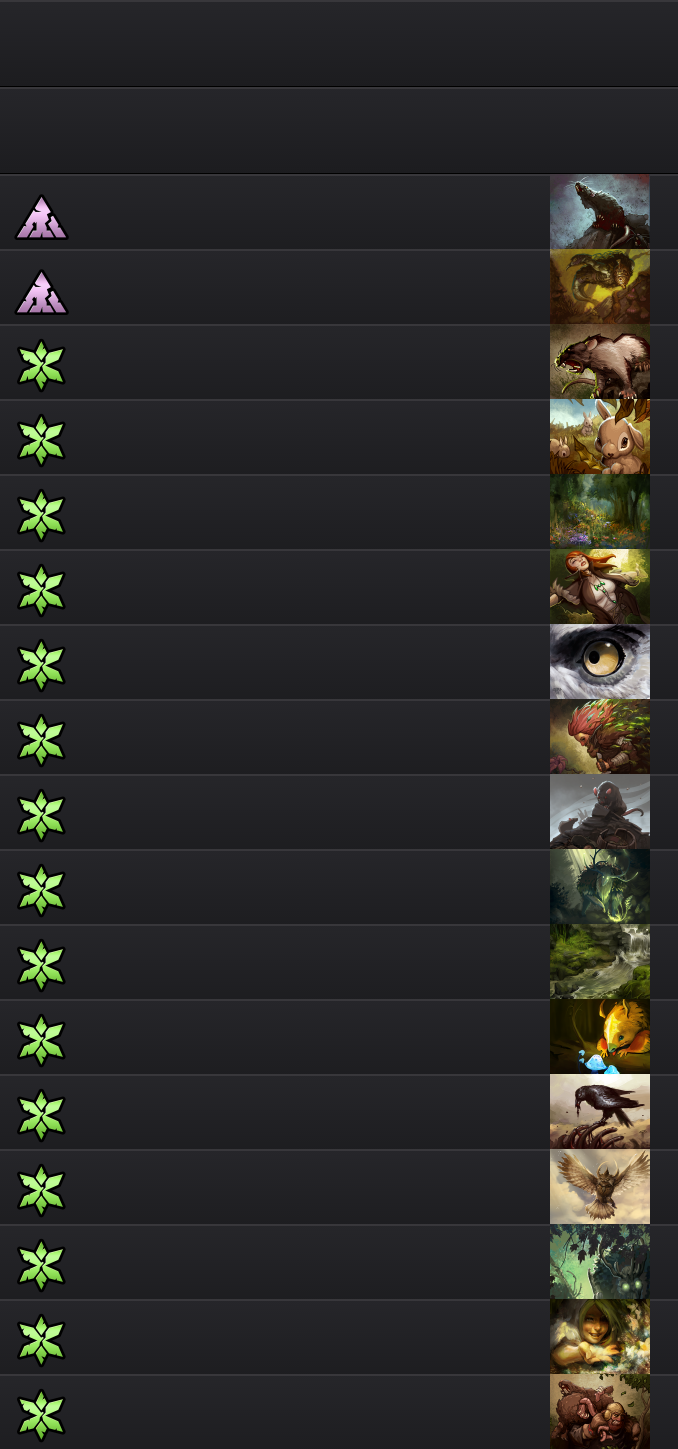Open the owl with spread wings thumbnail
The height and width of the screenshot is (1449, 678).
click(600, 1187)
